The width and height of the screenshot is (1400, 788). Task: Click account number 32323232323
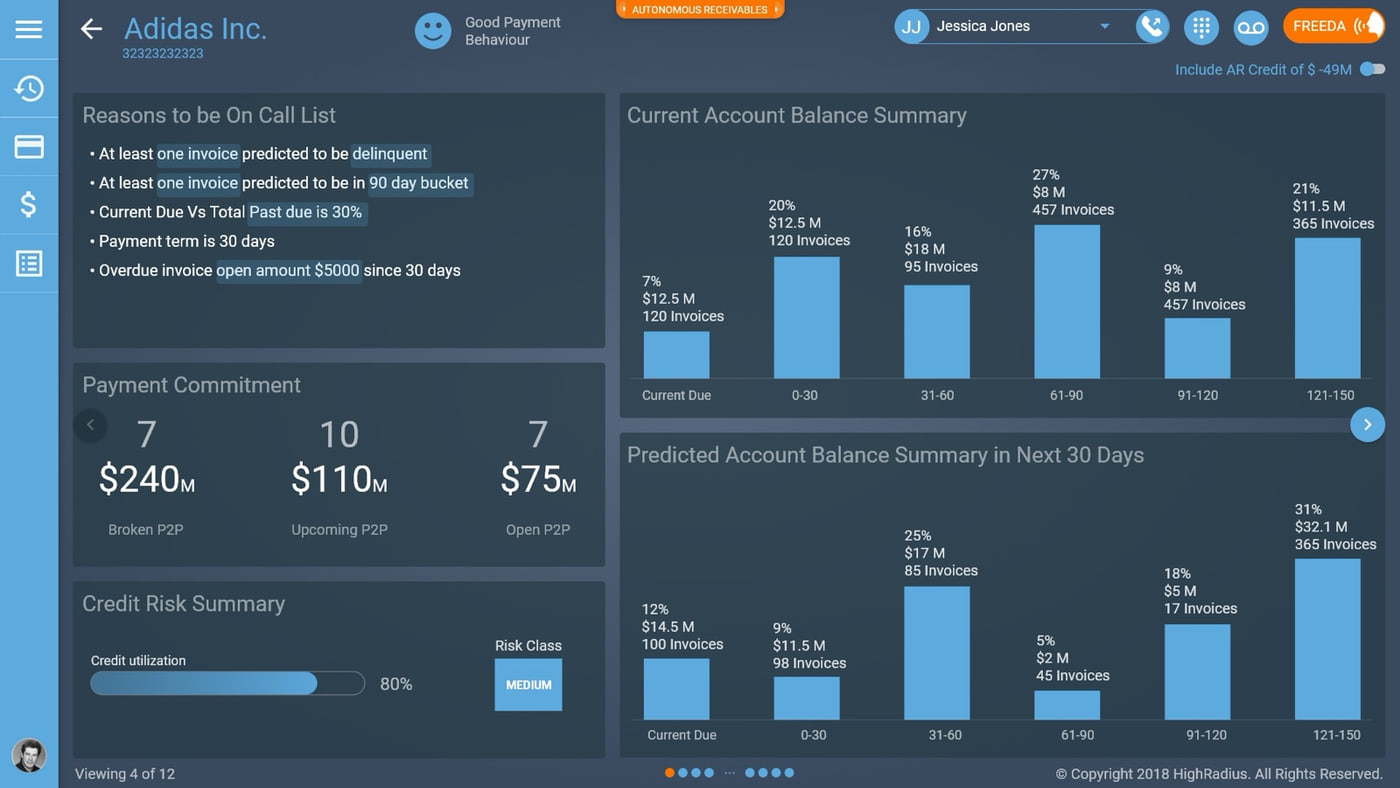coord(163,53)
